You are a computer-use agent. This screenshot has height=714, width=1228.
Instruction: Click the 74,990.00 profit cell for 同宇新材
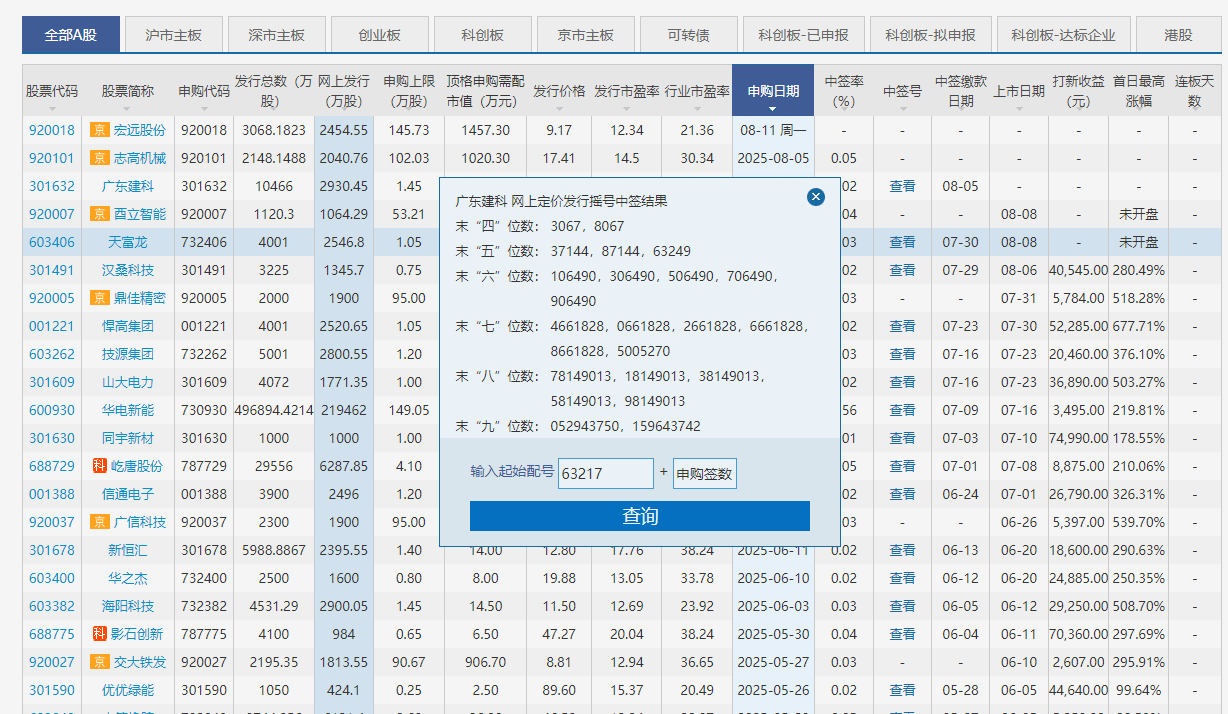click(1078, 438)
